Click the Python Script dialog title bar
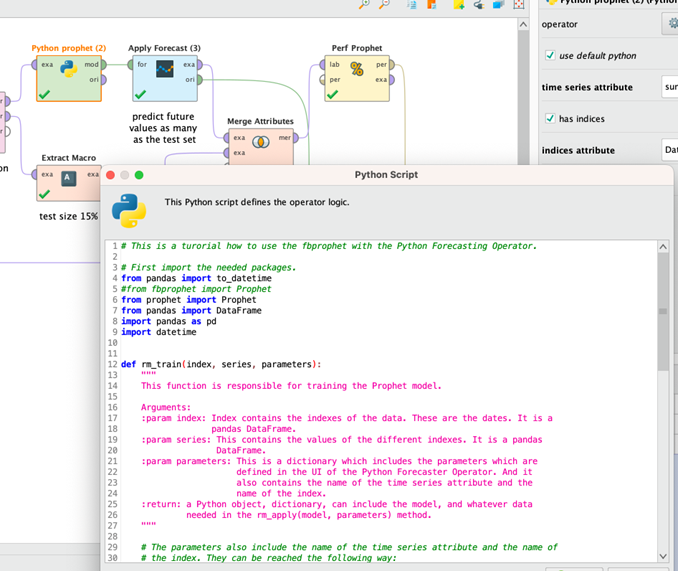This screenshot has width=678, height=571. [386, 175]
